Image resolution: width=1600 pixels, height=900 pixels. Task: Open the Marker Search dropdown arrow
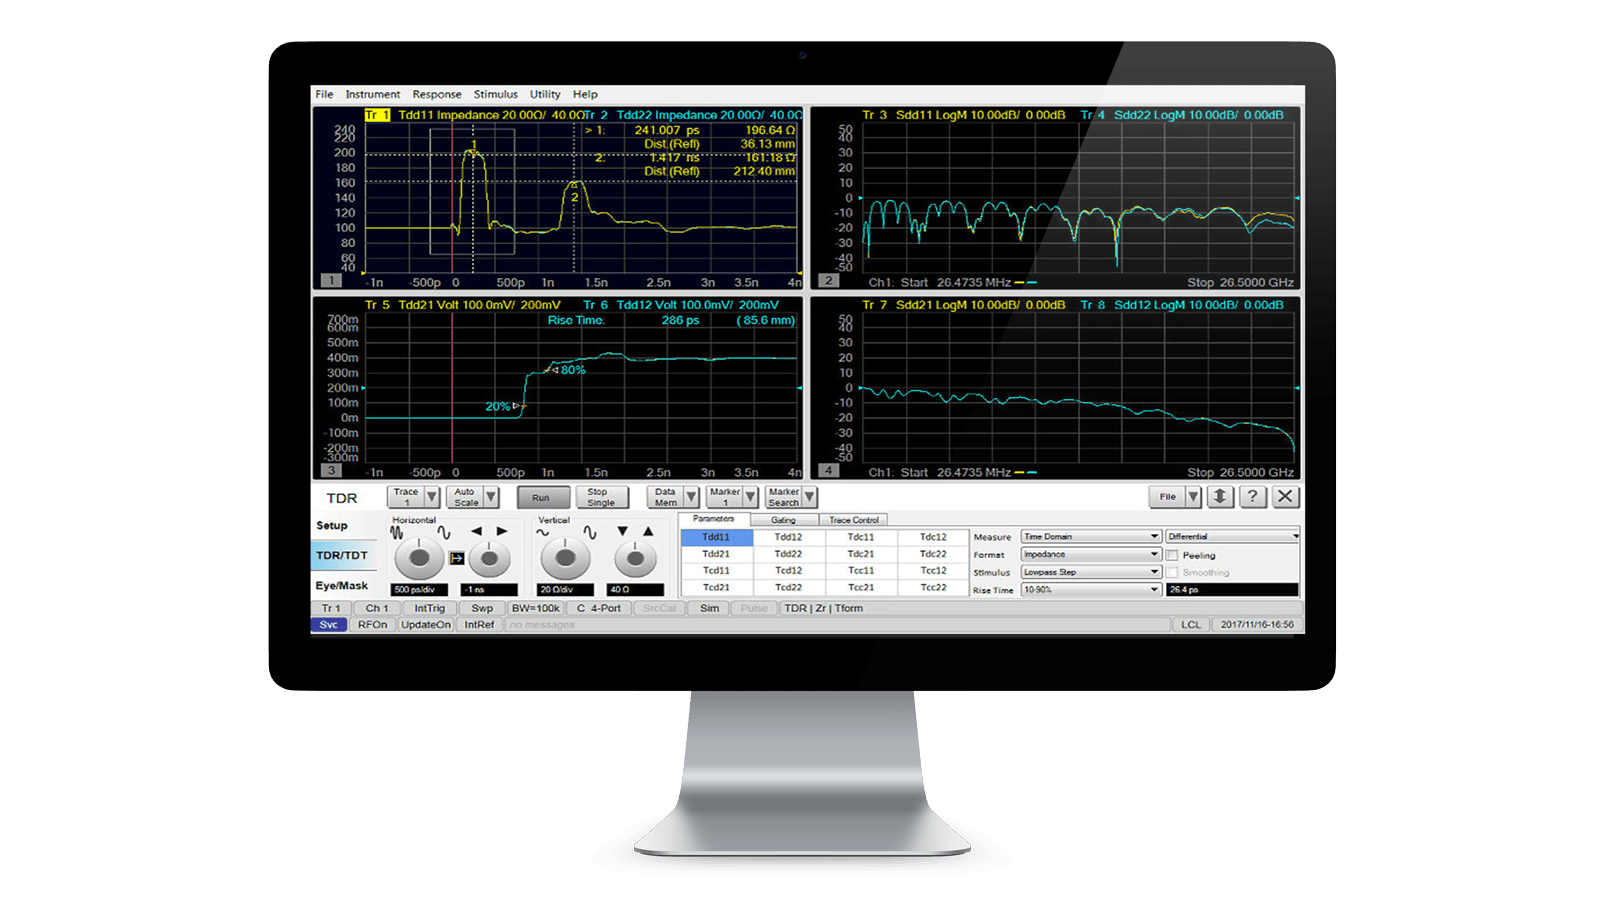tap(809, 497)
